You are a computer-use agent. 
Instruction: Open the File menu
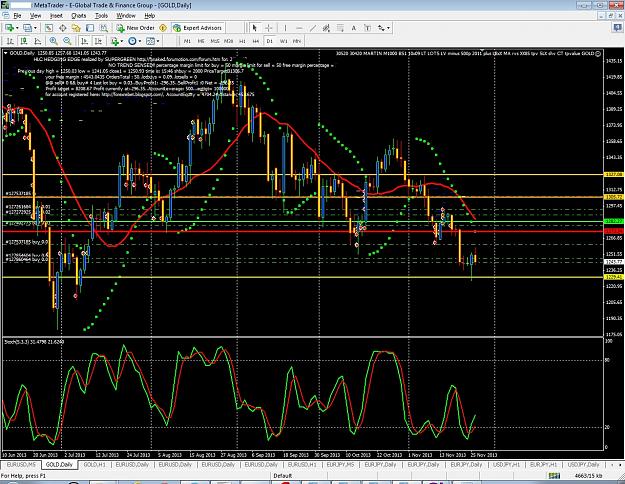17,16
